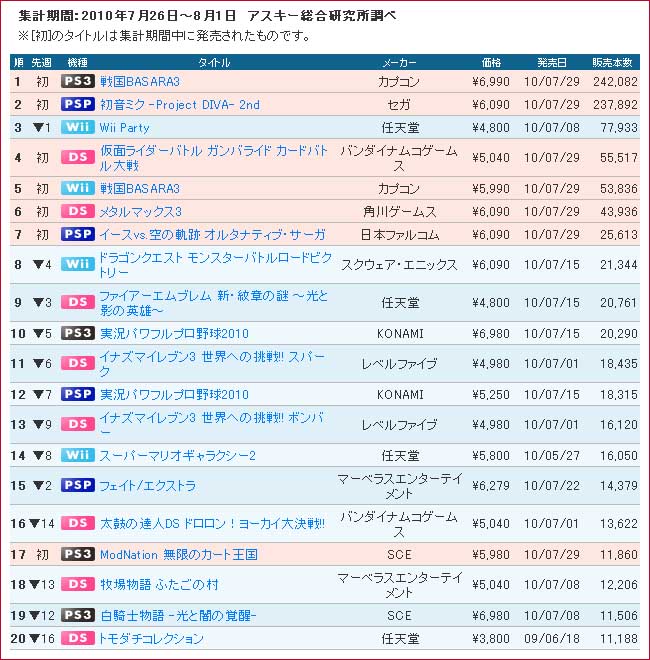Click DS badge beside イナズマイレブン3 ボンバー

point(77,424)
